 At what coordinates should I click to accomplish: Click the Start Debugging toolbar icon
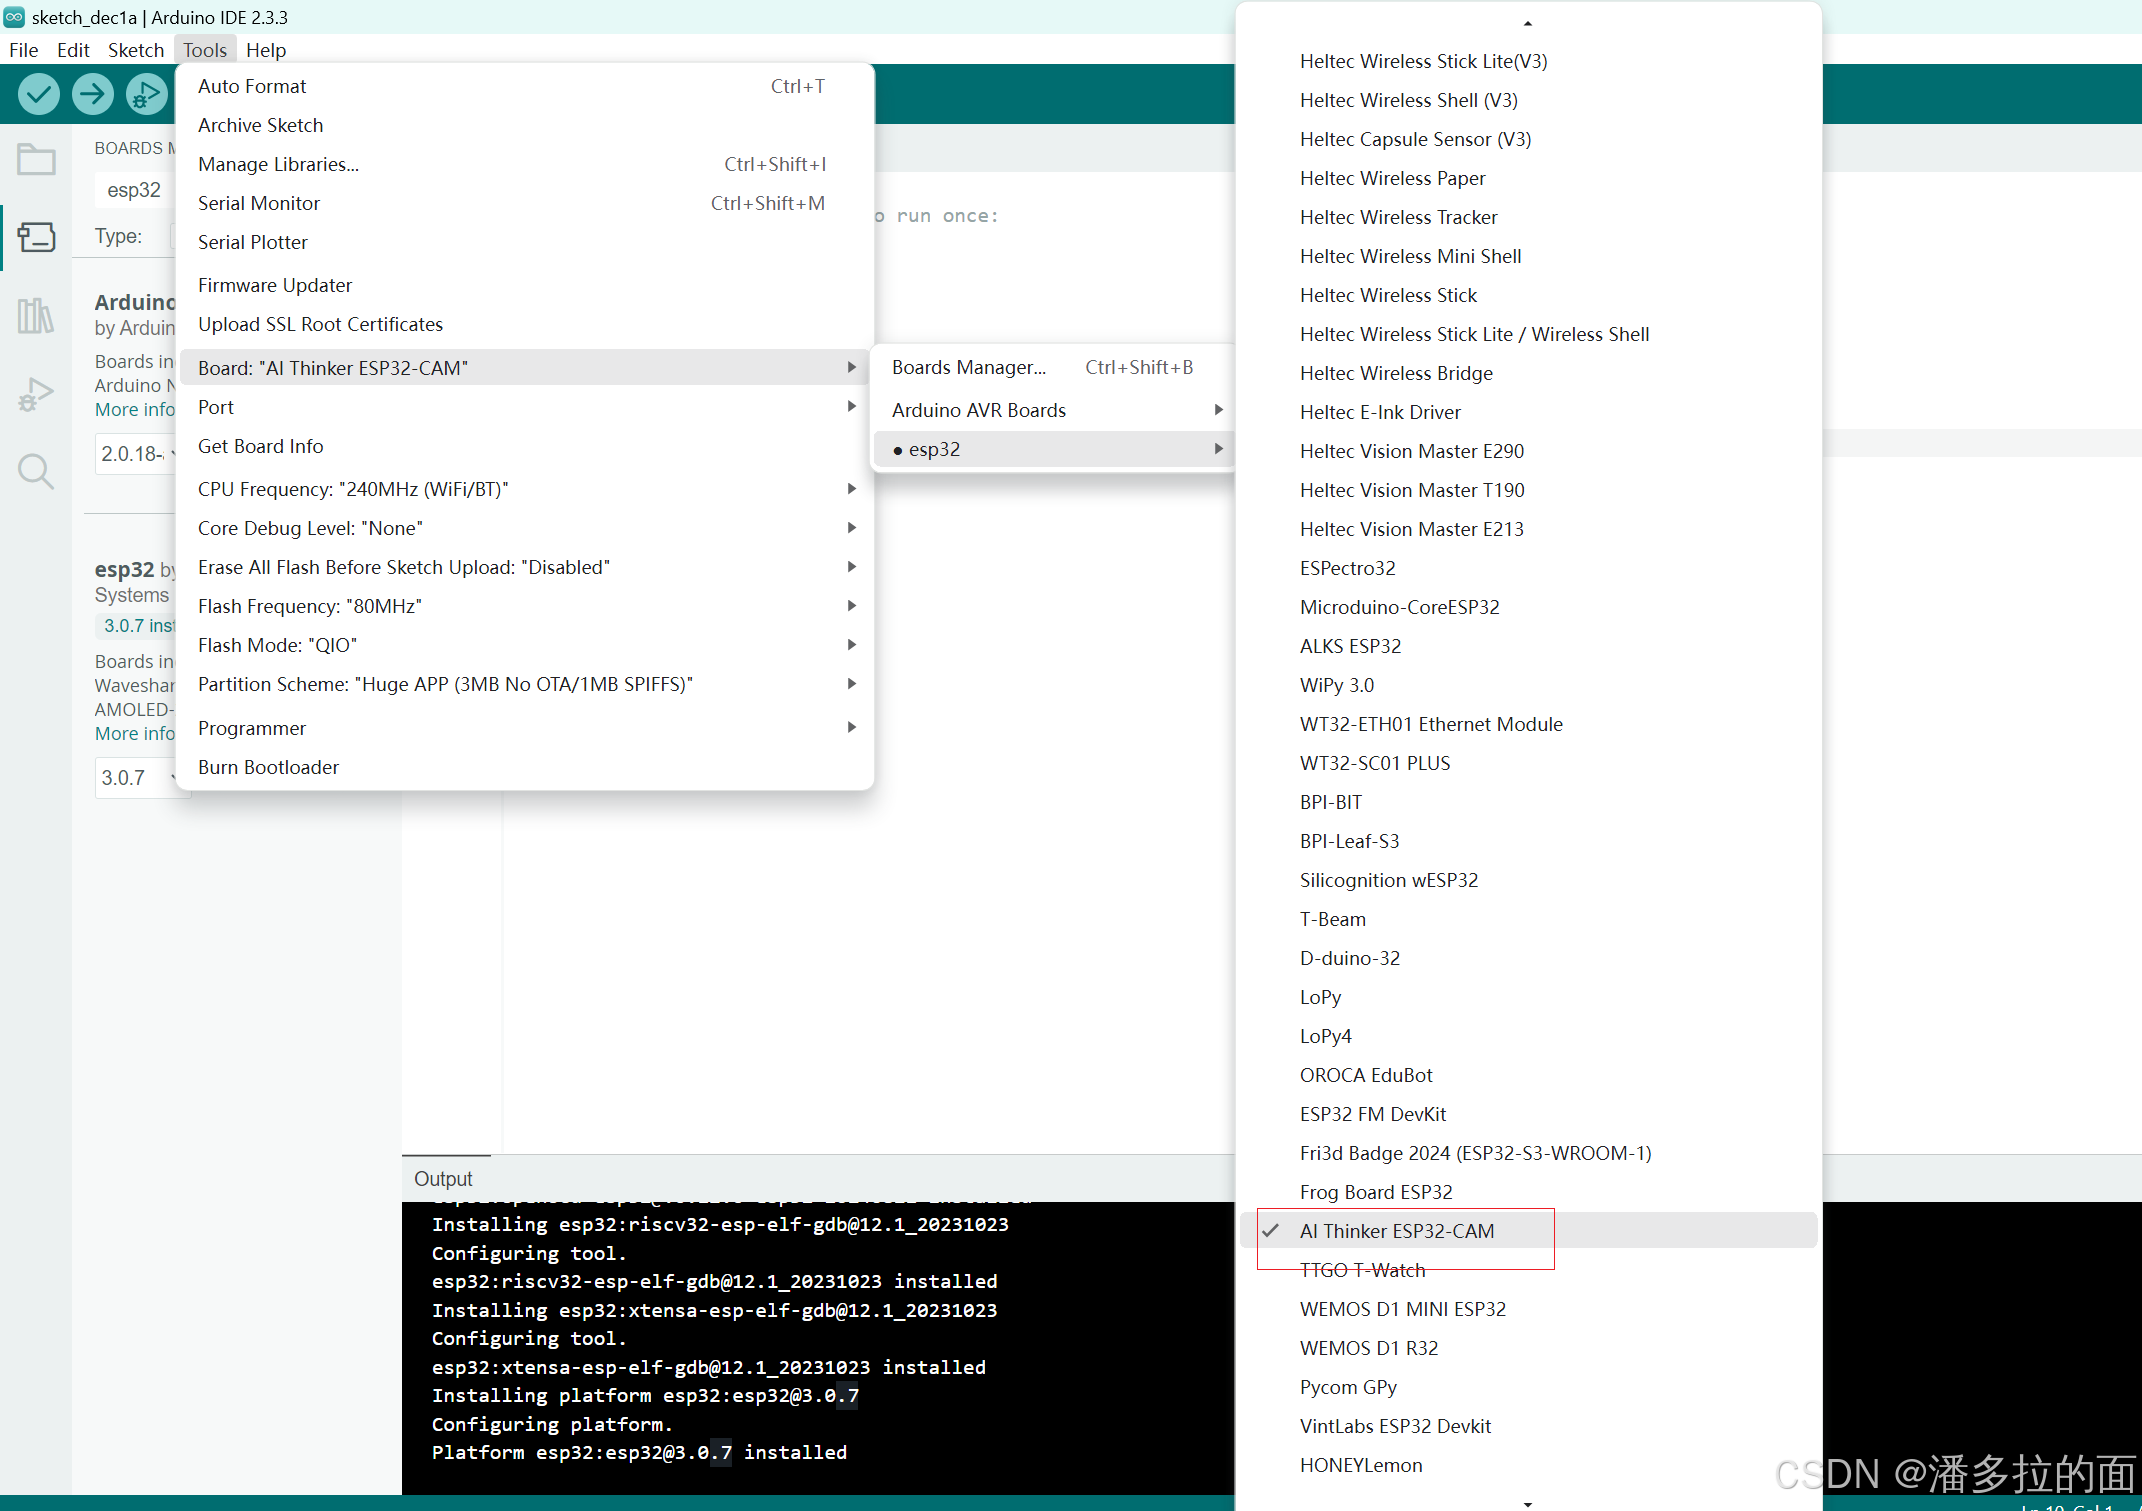[146, 95]
